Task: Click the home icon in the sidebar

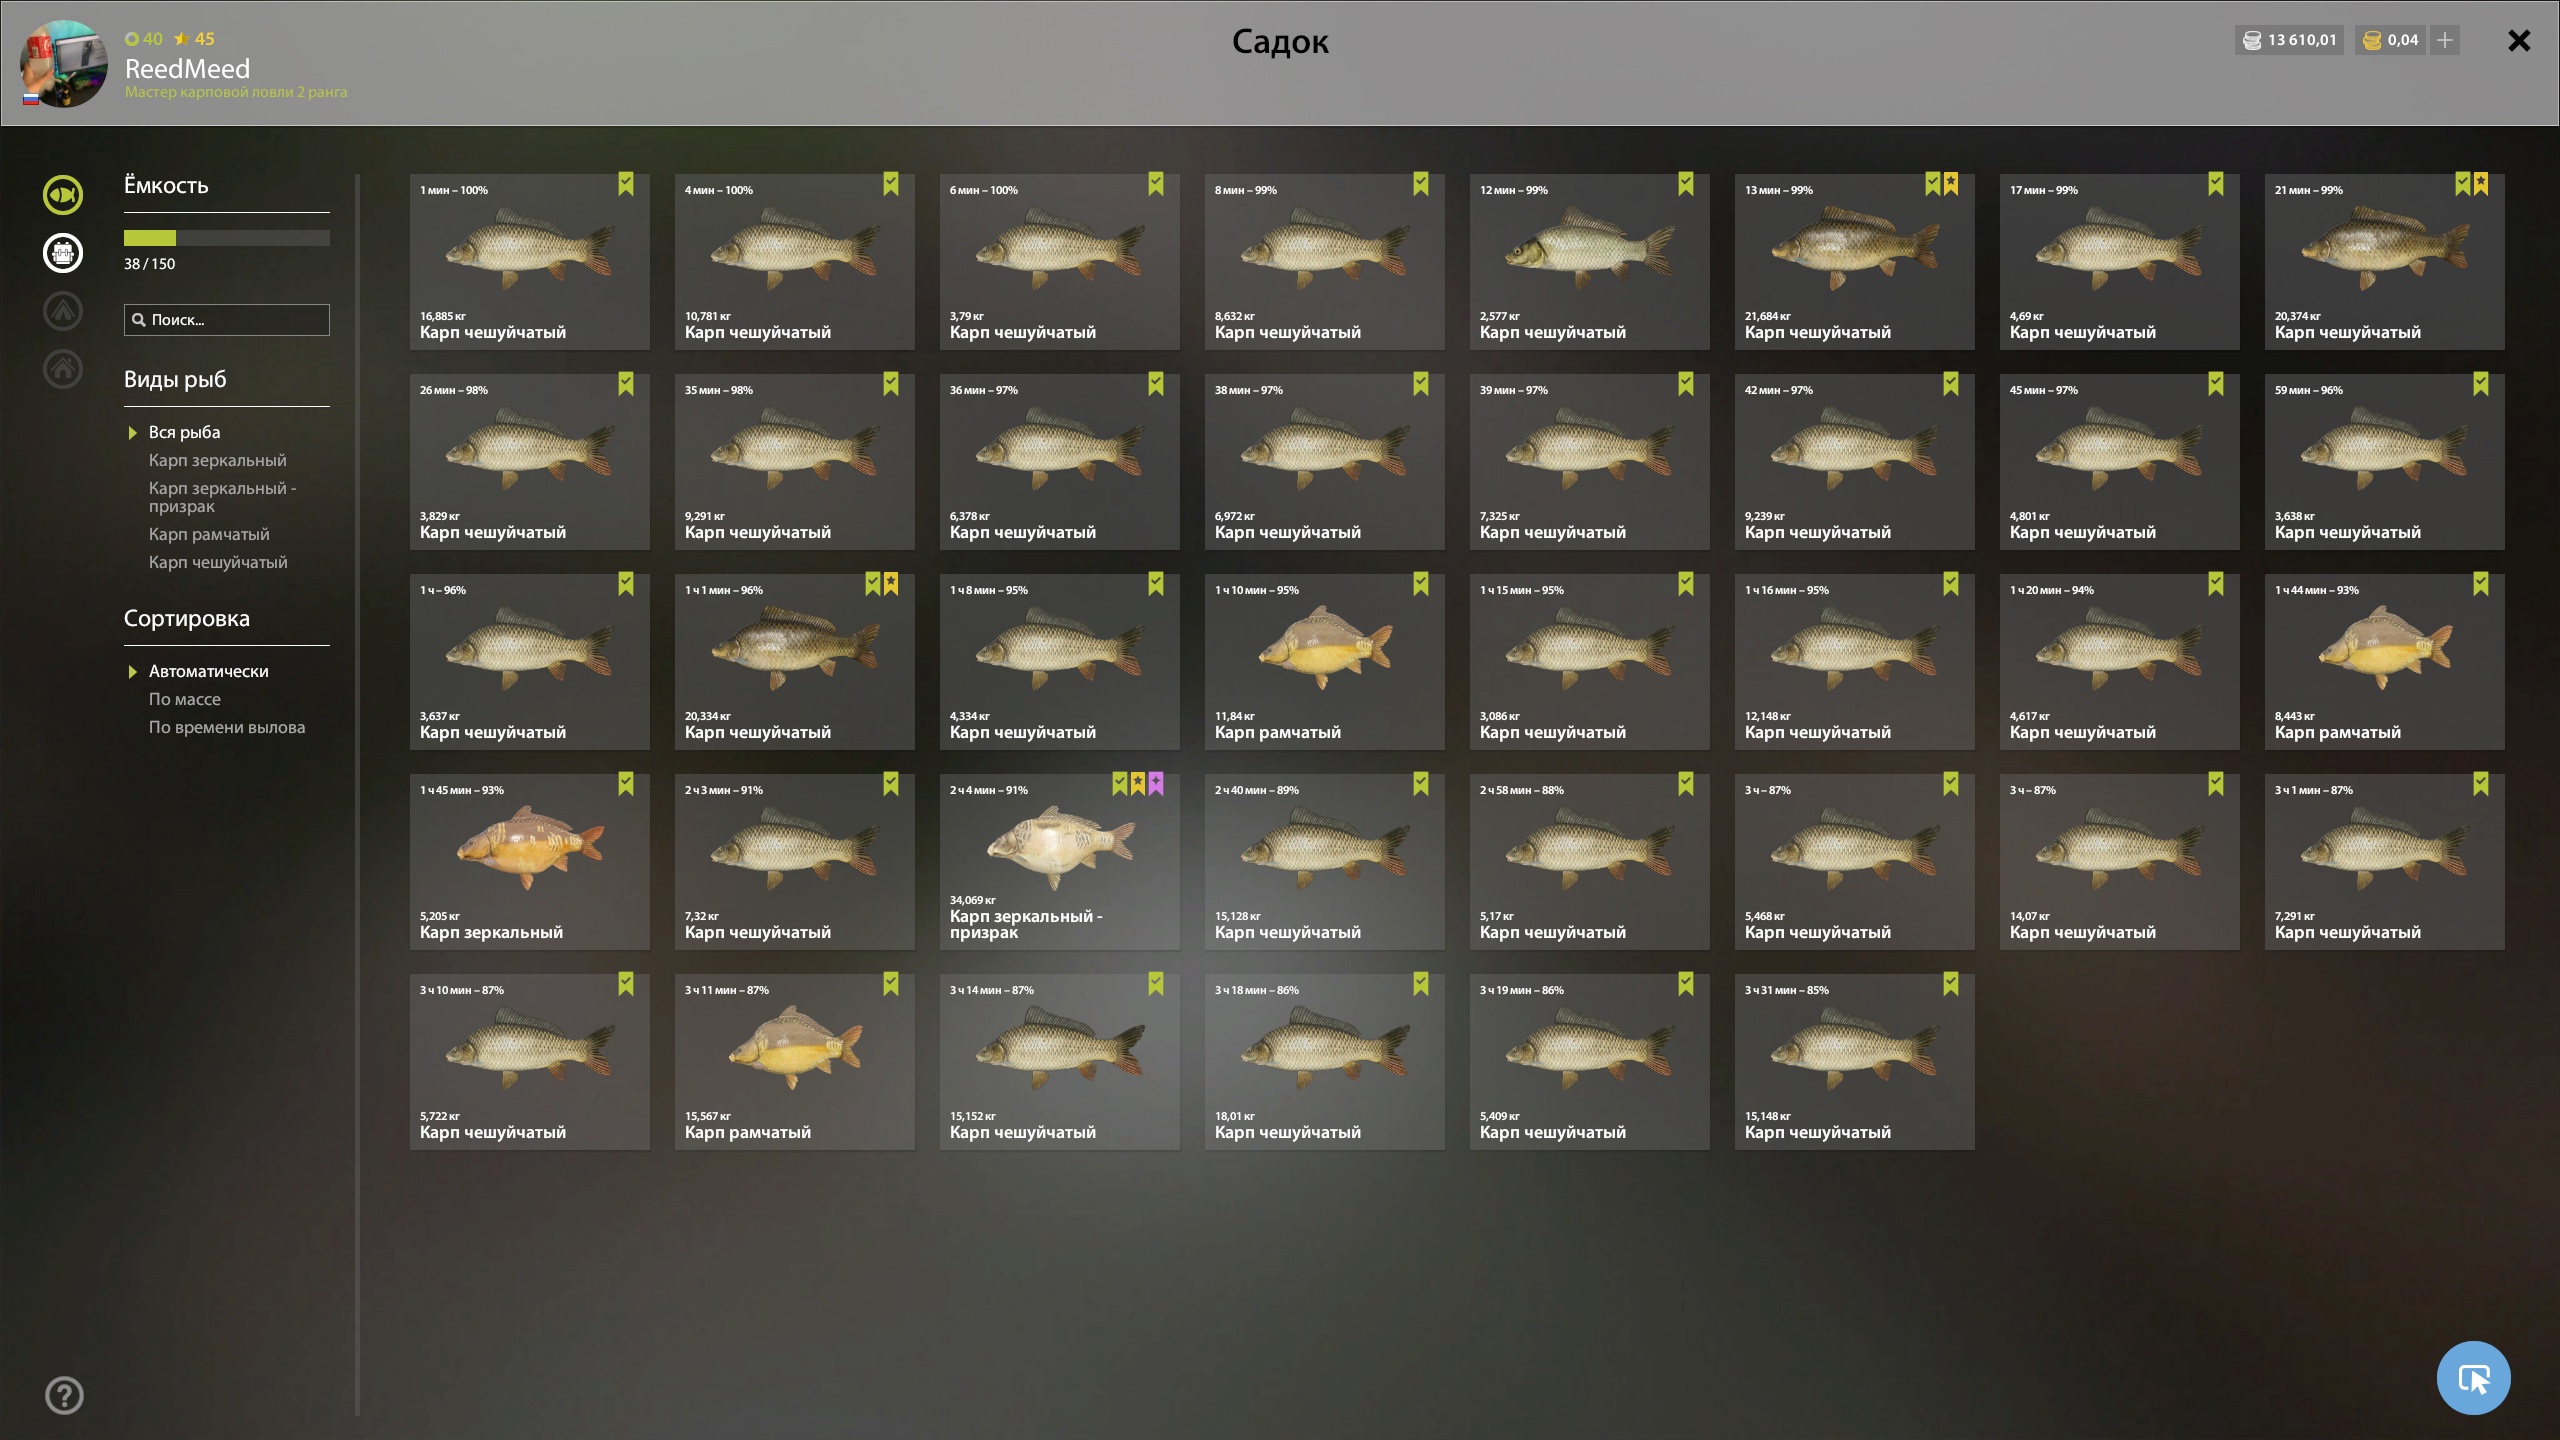Action: point(63,369)
